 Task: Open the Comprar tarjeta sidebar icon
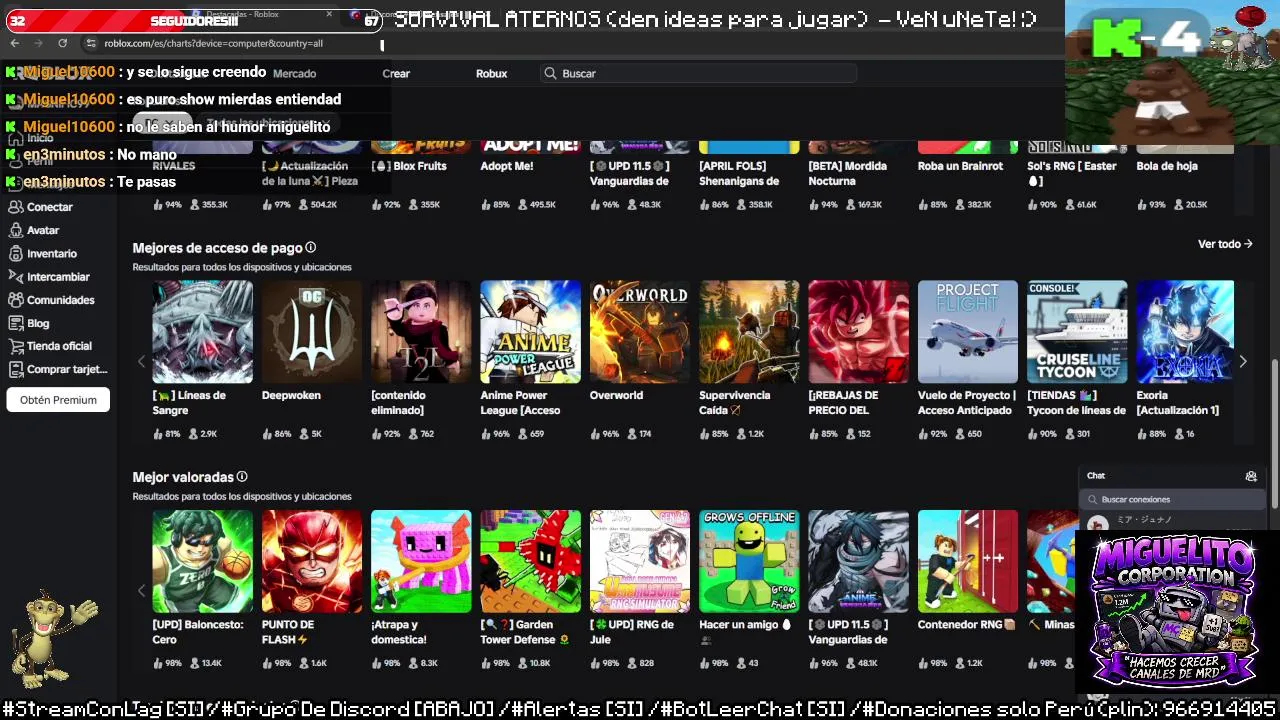click(x=15, y=369)
